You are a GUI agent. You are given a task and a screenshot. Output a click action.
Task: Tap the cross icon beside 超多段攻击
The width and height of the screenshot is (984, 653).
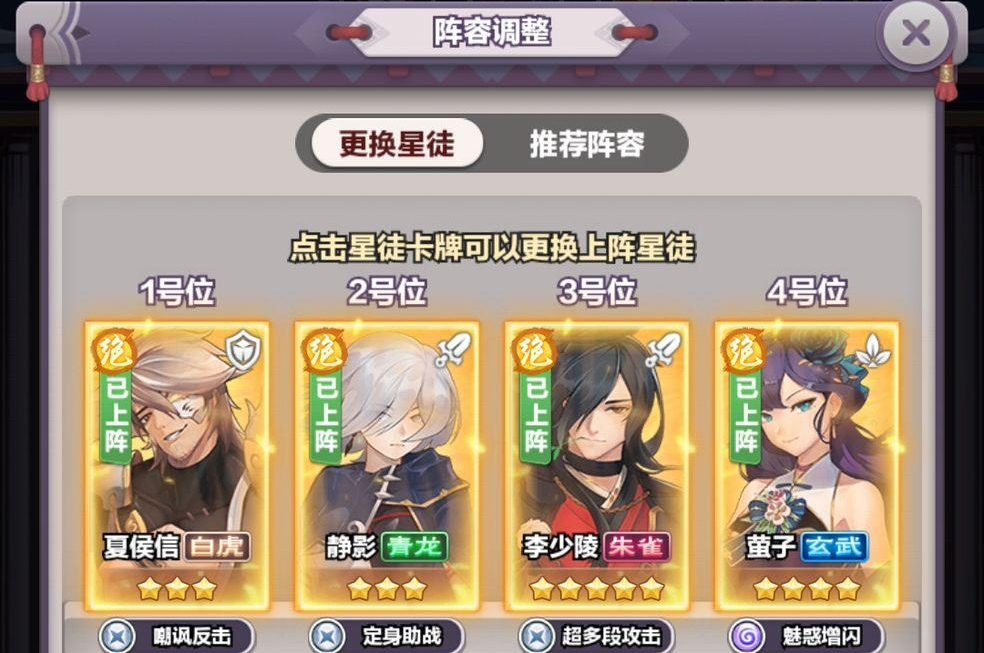(537, 636)
